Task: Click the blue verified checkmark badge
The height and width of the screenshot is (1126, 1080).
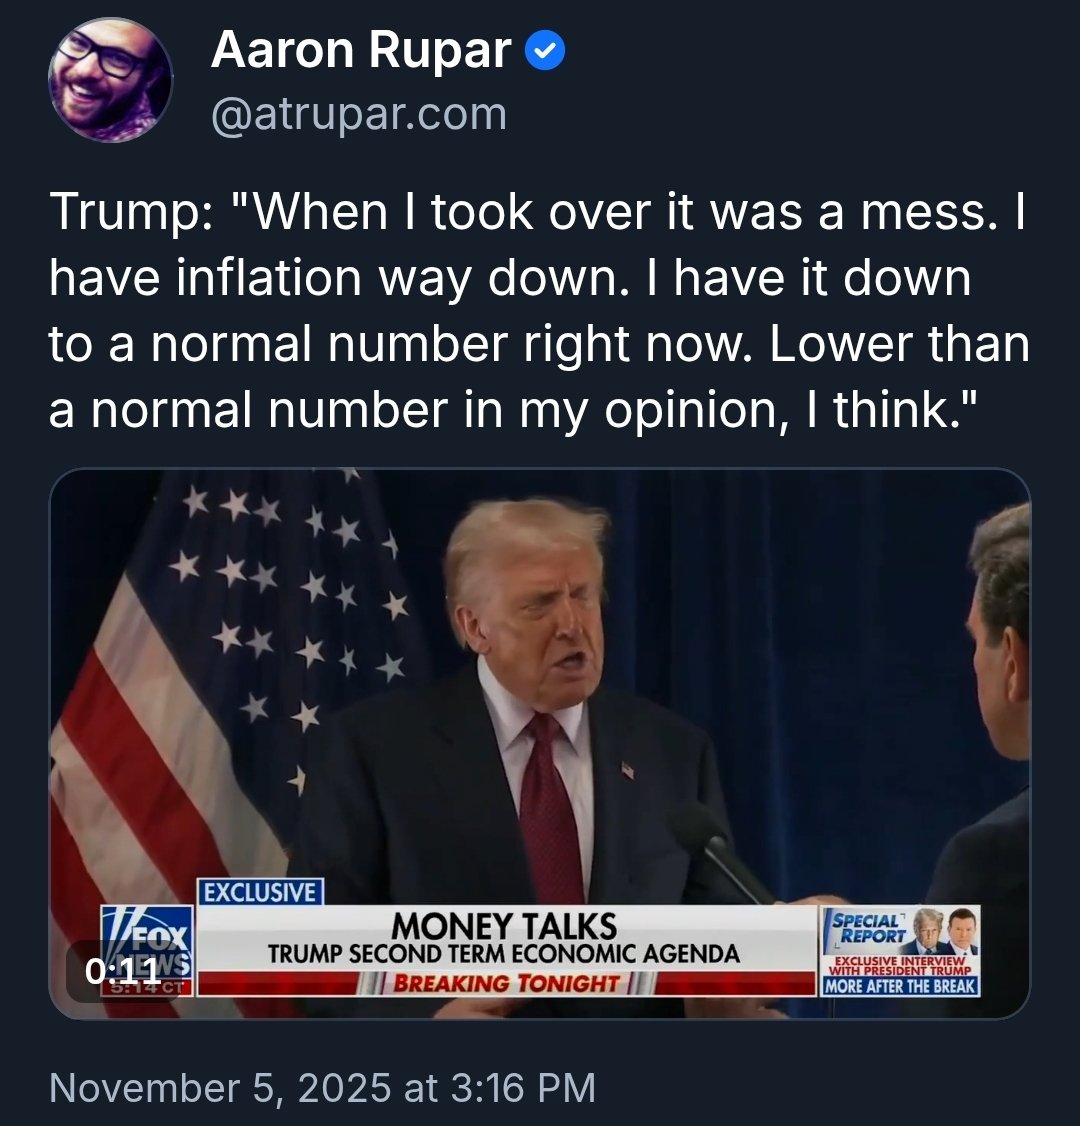Action: click(546, 51)
